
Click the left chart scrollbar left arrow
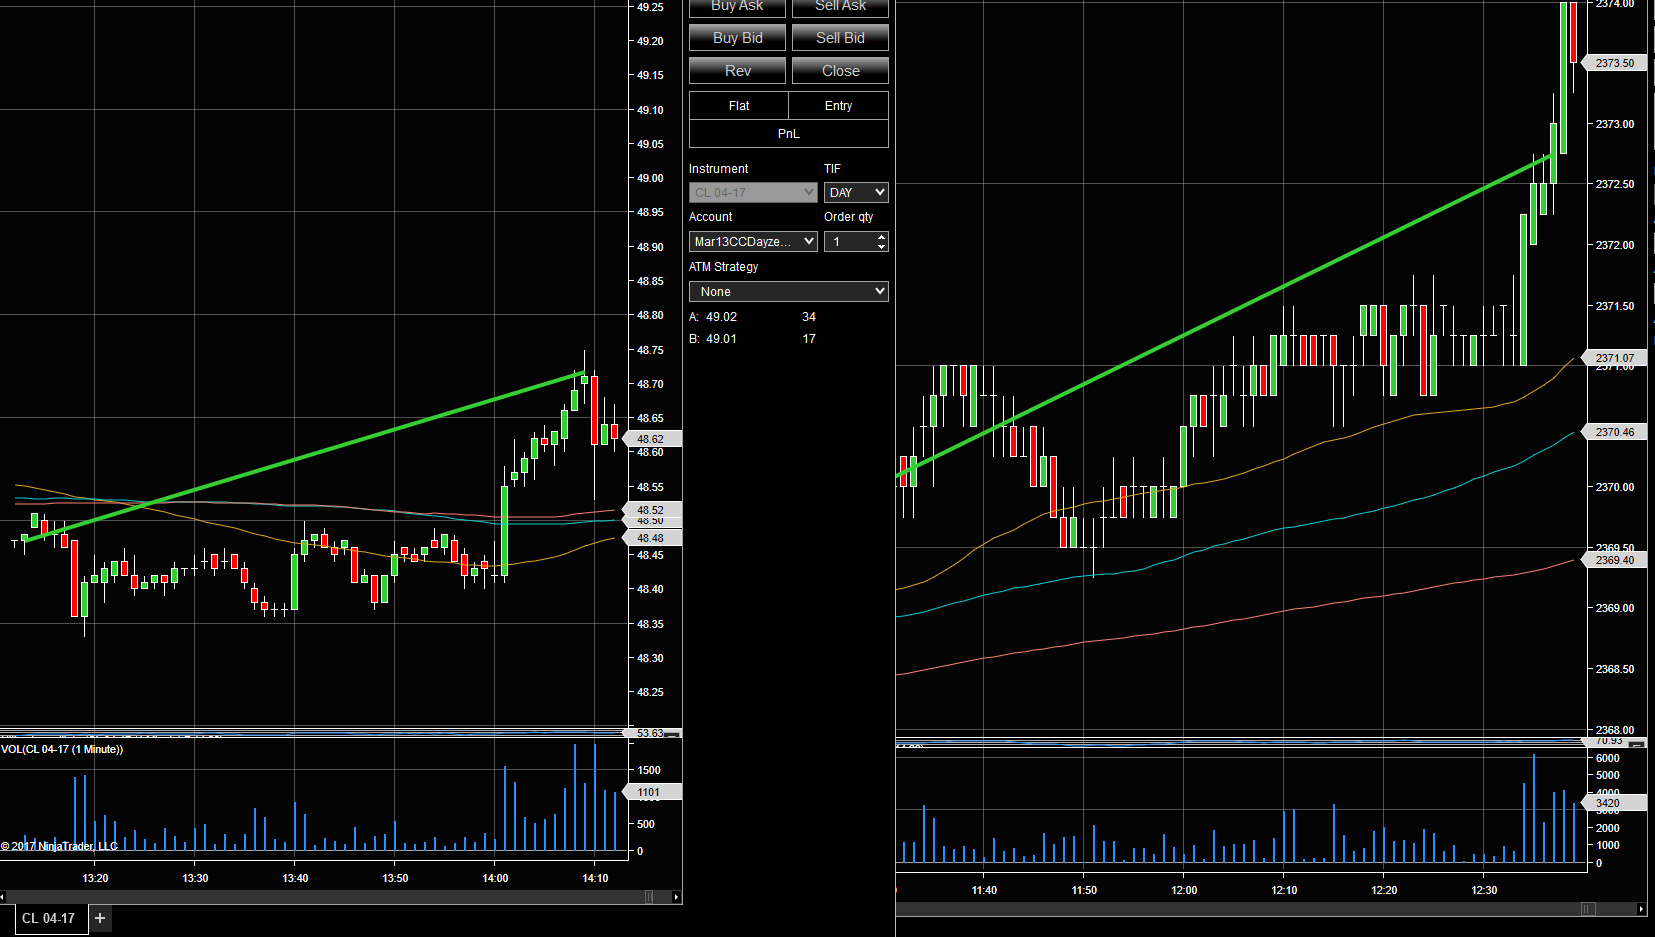(3, 897)
